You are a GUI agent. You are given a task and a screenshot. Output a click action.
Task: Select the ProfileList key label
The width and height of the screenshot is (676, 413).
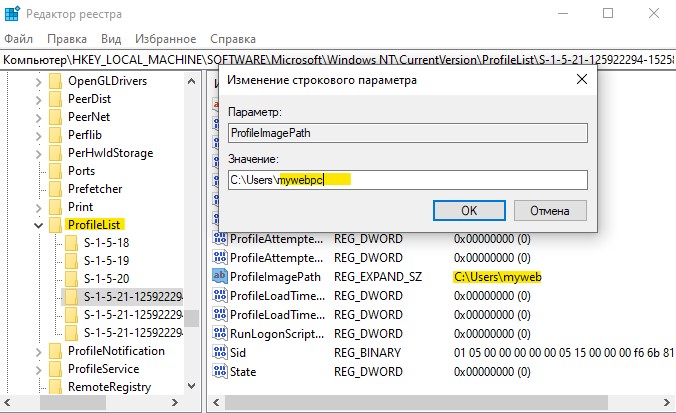94,225
